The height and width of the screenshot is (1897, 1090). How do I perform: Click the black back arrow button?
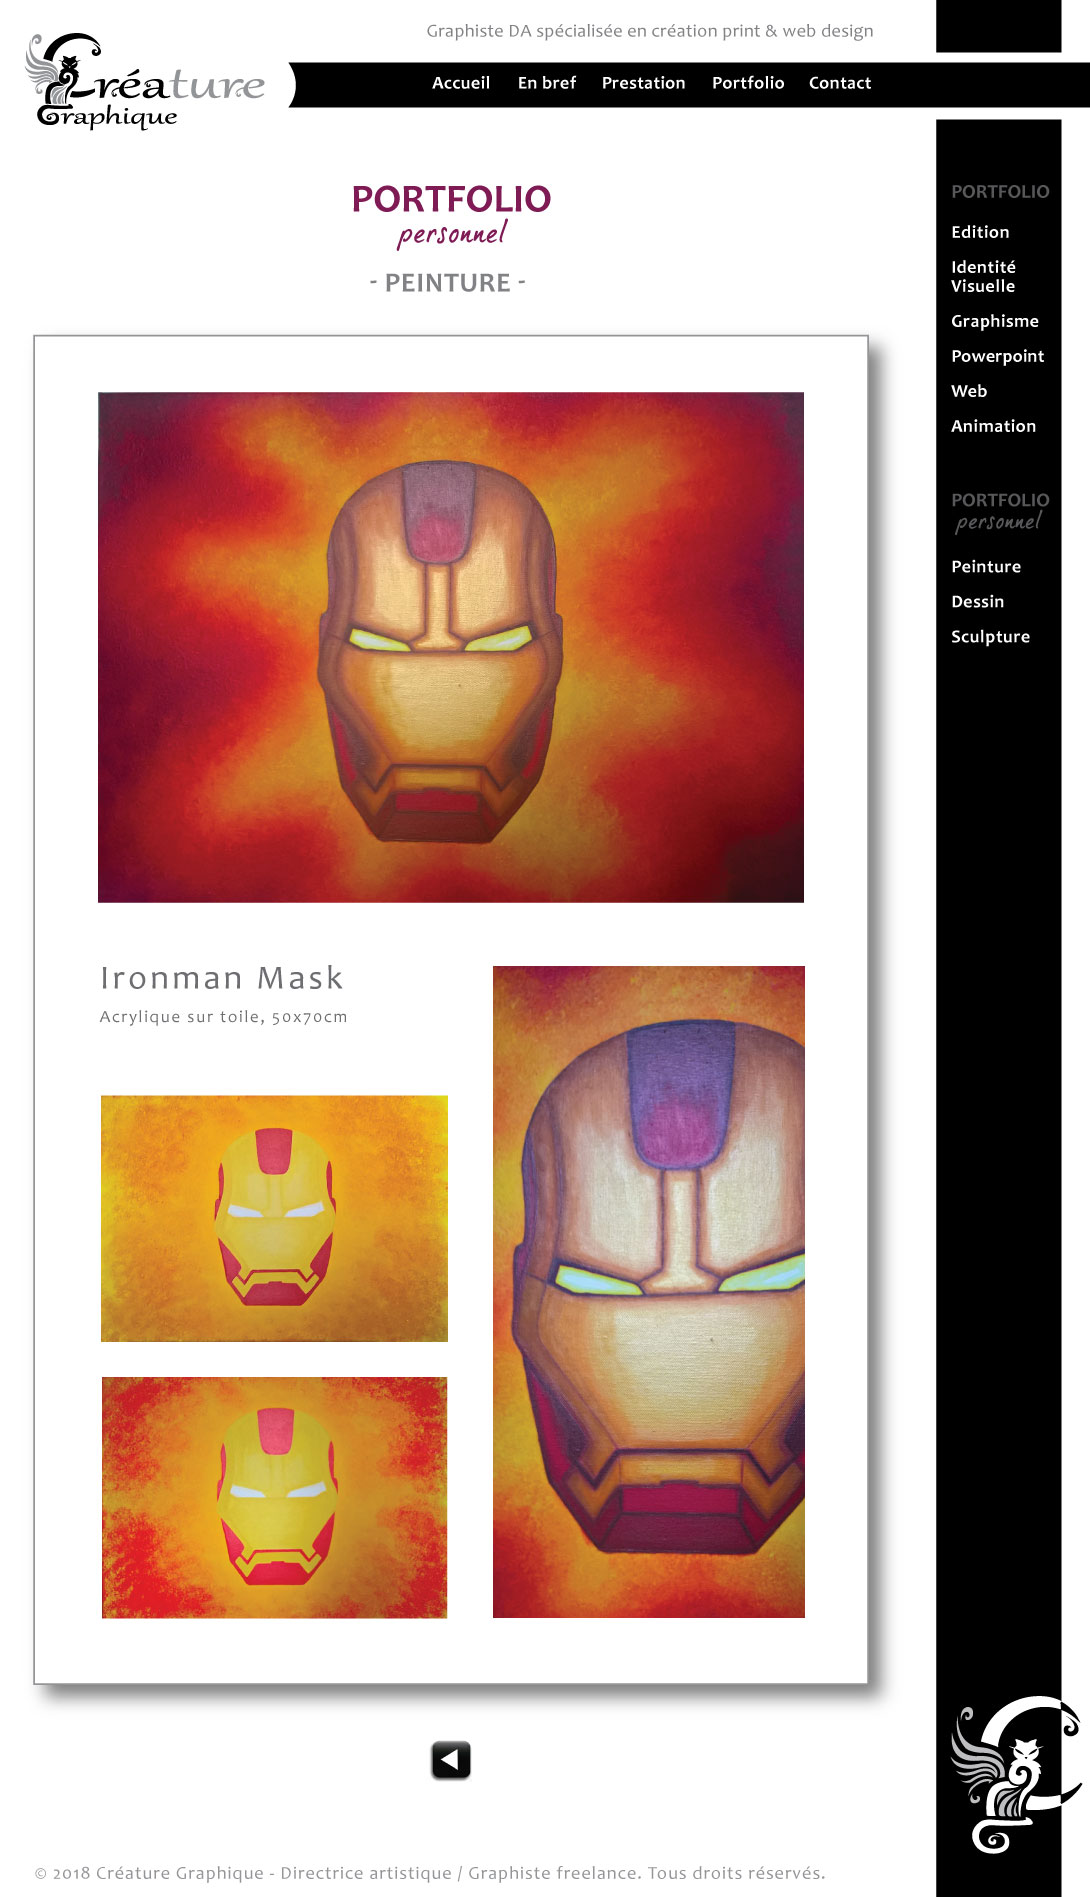(451, 1760)
